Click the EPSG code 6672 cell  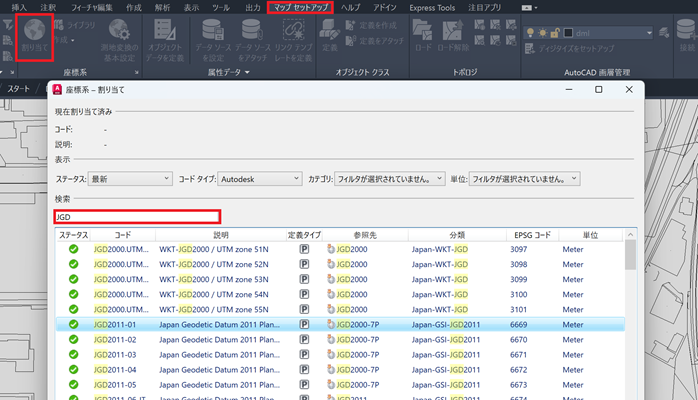[x=519, y=370]
